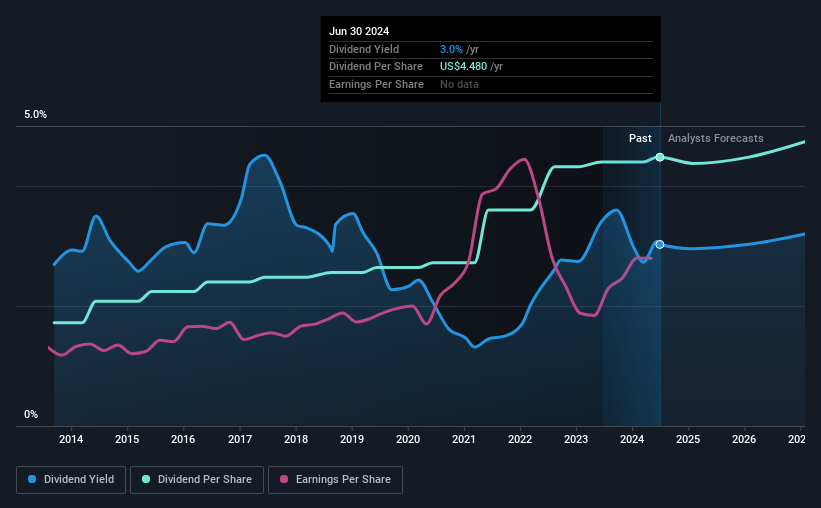821x508 pixels.
Task: Click the 'Earnings Per Share' tooltip row label
Action: pos(376,84)
